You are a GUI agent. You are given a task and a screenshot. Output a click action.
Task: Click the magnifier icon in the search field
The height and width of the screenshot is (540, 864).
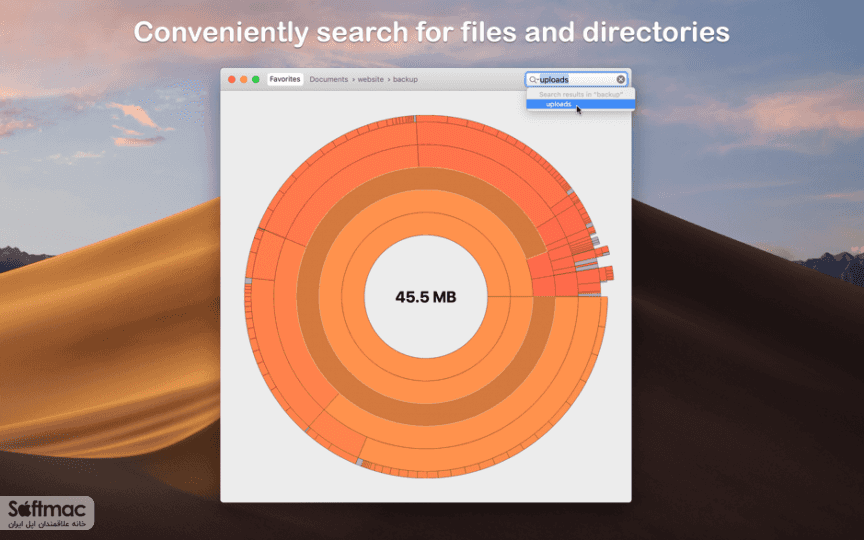533,79
